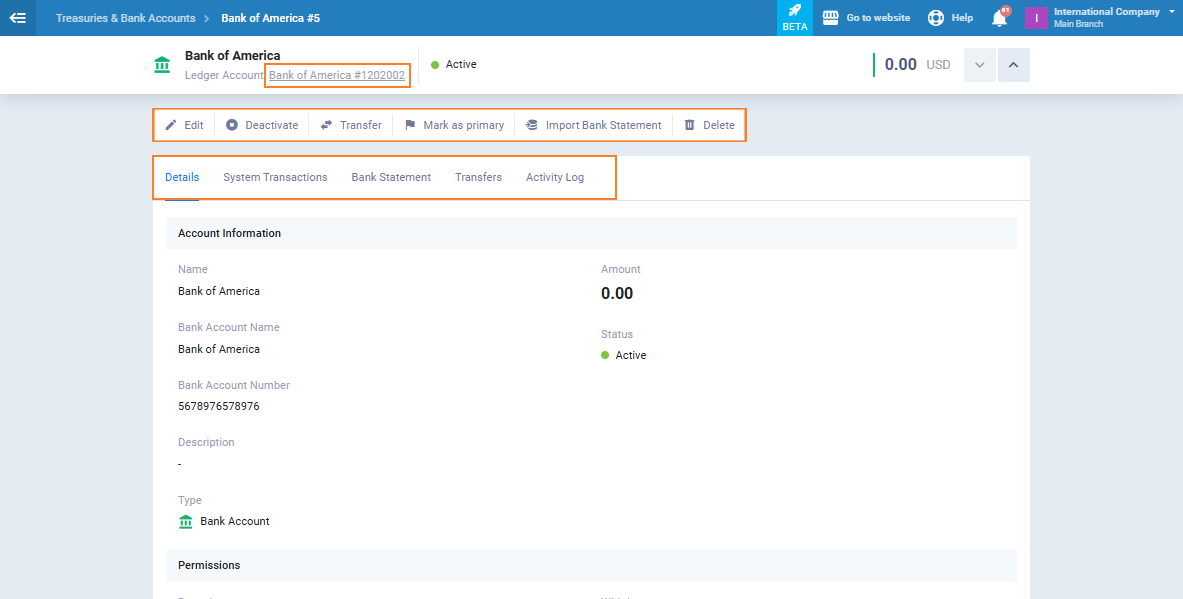
Task: Click the Deactivate stop-circle icon
Action: (232, 125)
